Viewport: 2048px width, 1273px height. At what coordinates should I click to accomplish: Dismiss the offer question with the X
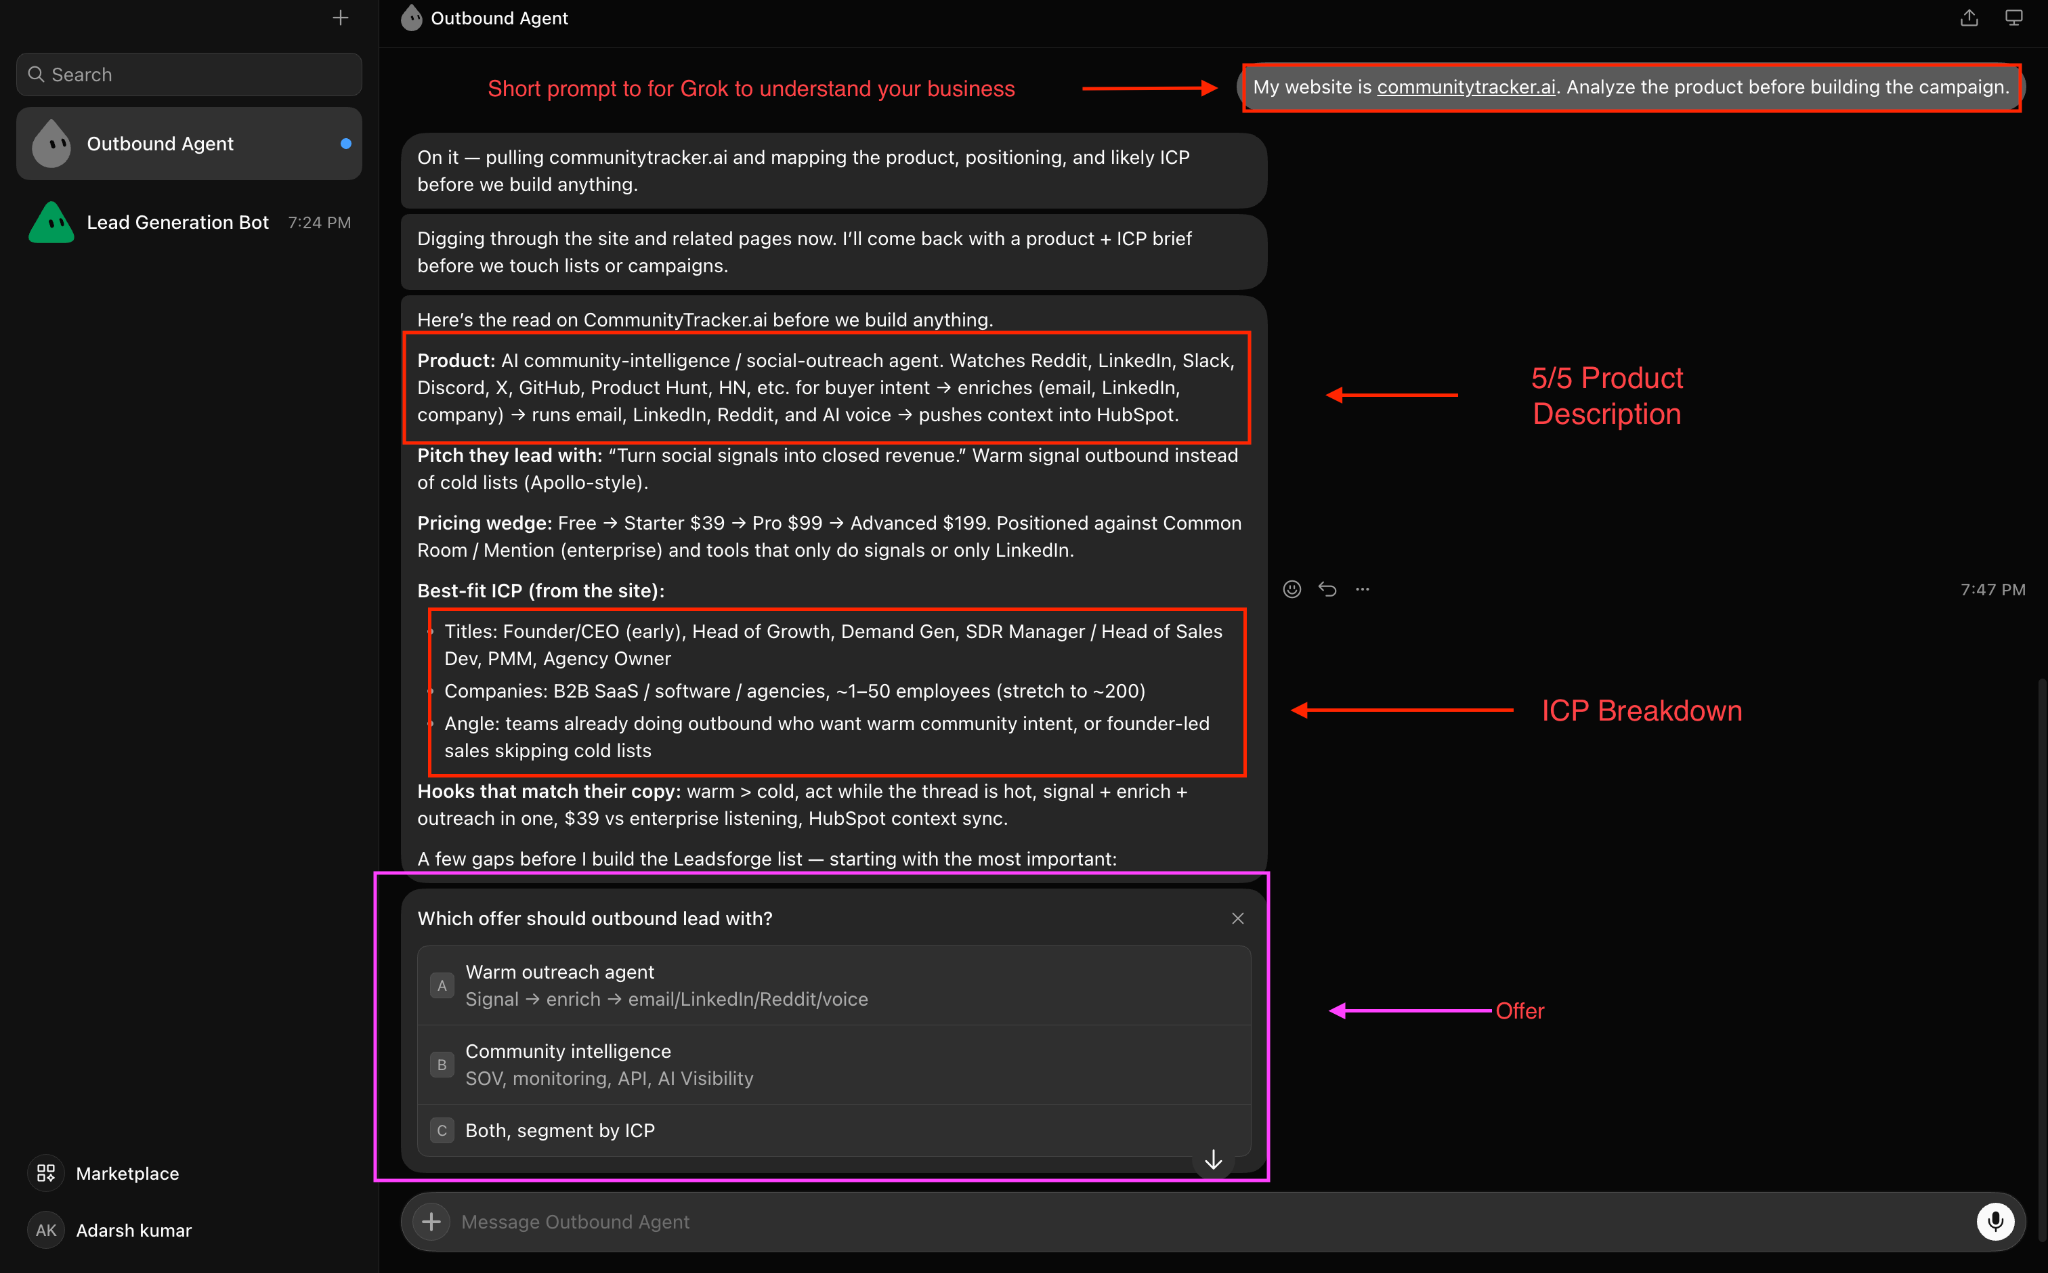pos(1238,918)
